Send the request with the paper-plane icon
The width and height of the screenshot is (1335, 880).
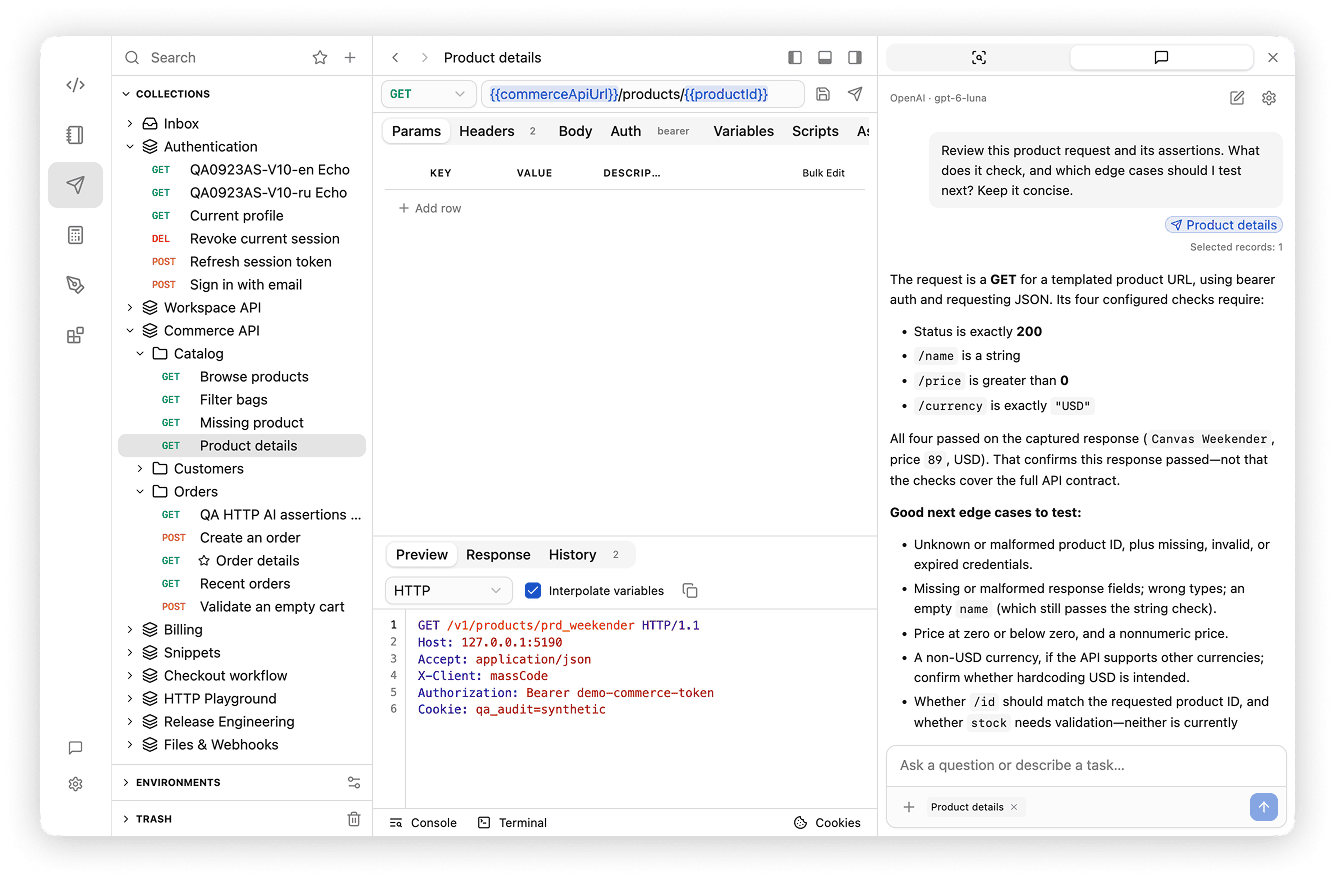pos(855,94)
